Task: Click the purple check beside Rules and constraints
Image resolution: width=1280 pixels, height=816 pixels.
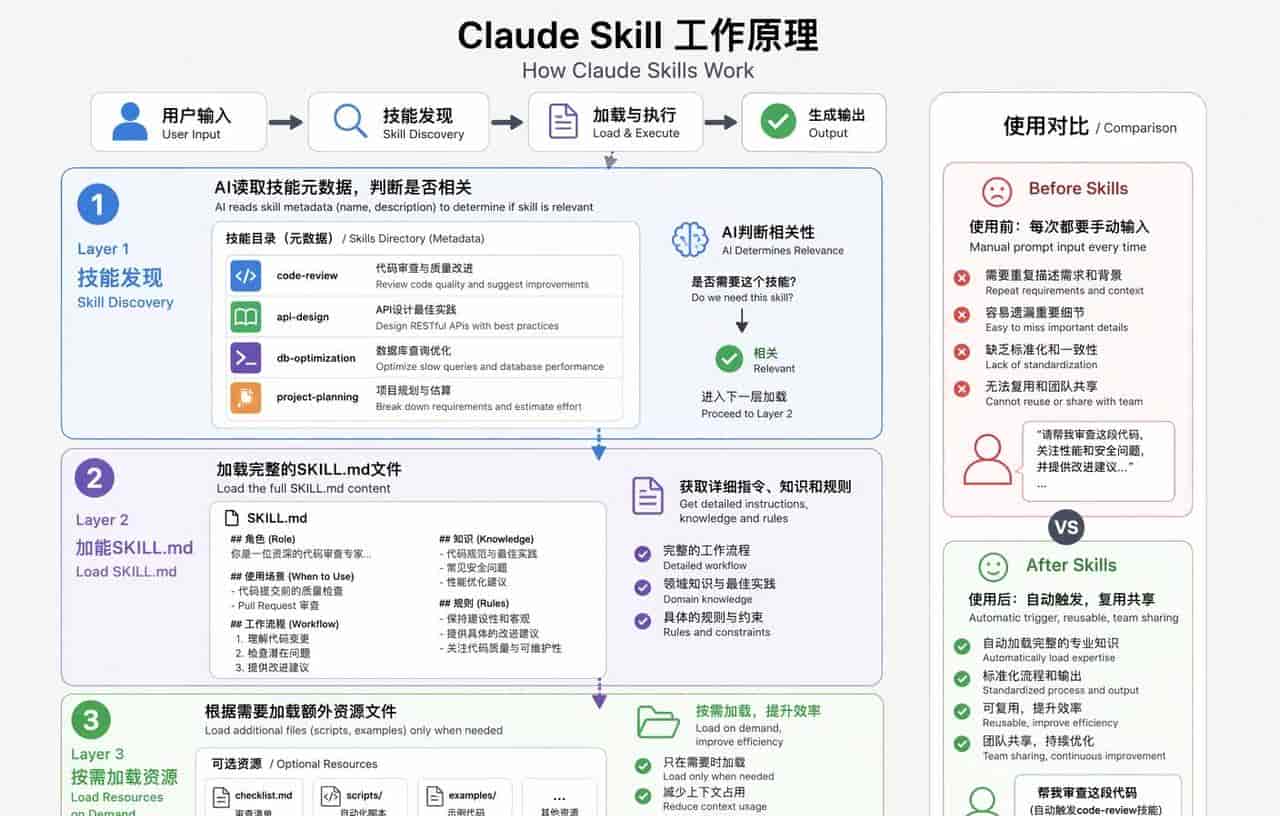Action: pyautogui.click(x=643, y=621)
